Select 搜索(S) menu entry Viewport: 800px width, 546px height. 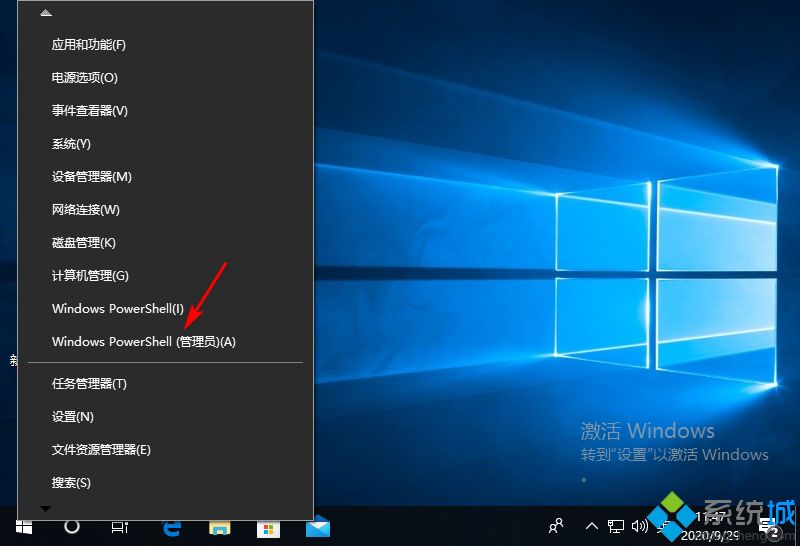coord(165,483)
